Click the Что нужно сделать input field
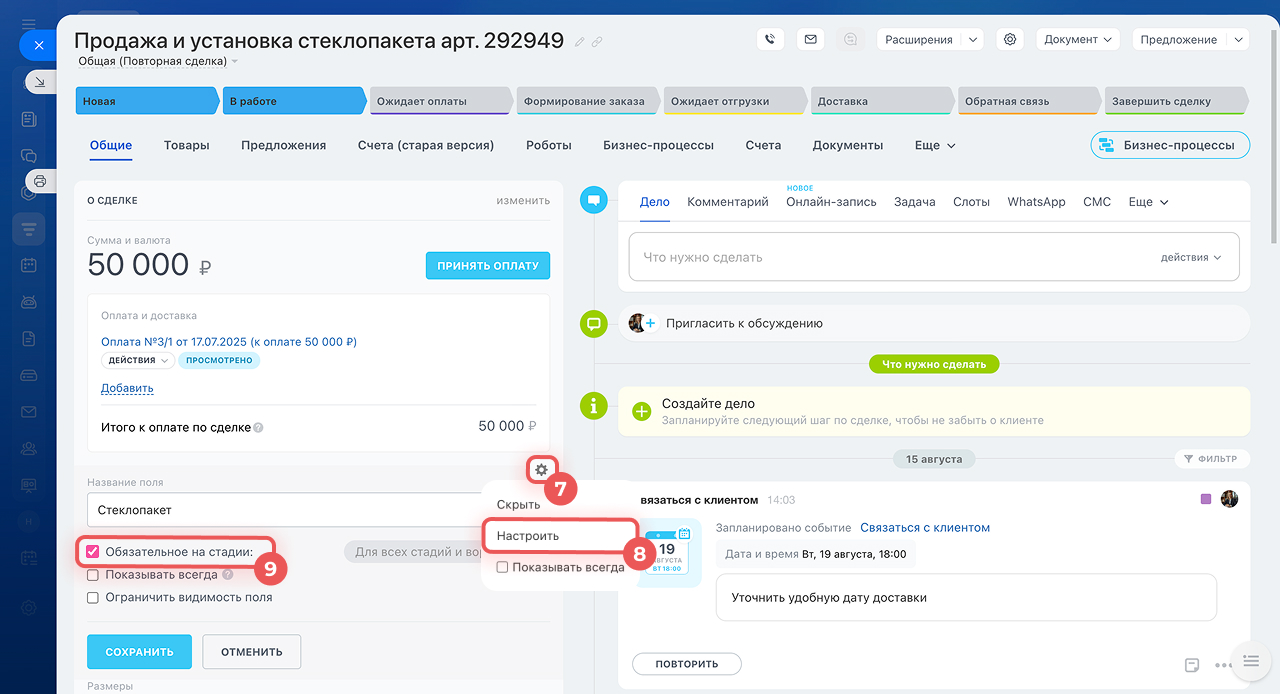The image size is (1280, 694). point(890,257)
